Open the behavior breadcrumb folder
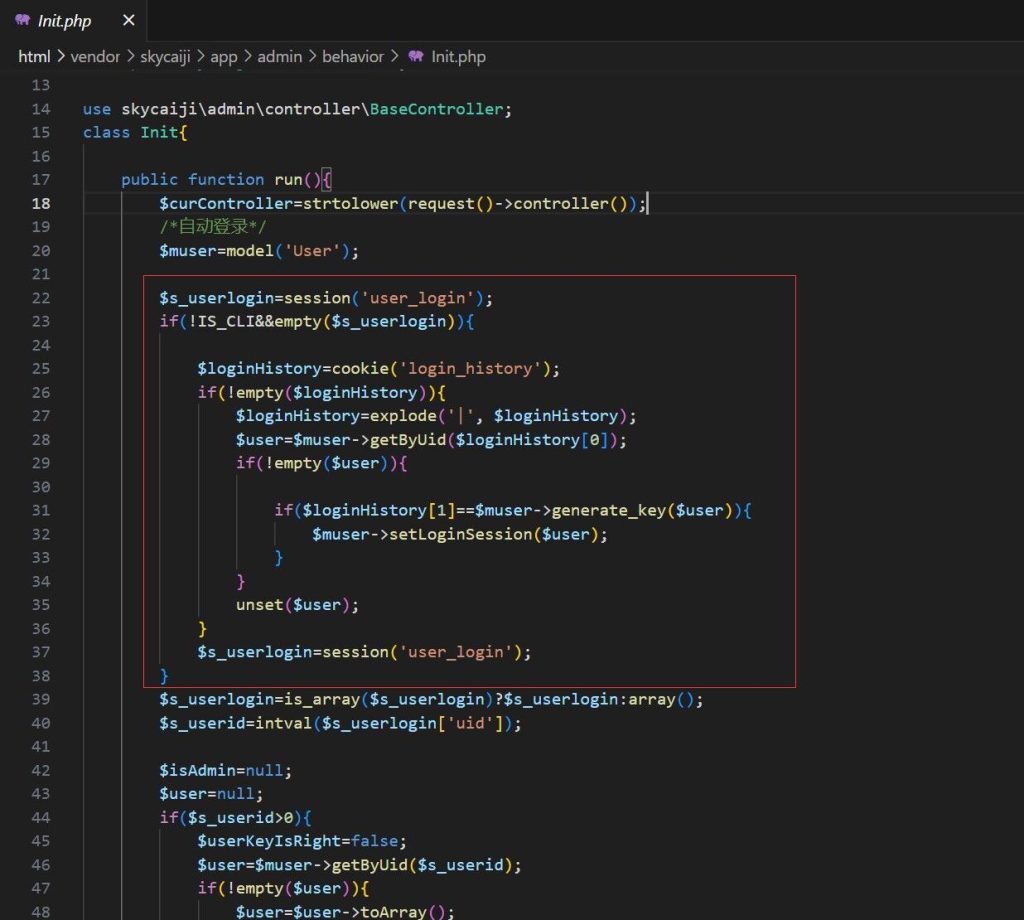Screen dimensions: 1024x920 point(352,57)
